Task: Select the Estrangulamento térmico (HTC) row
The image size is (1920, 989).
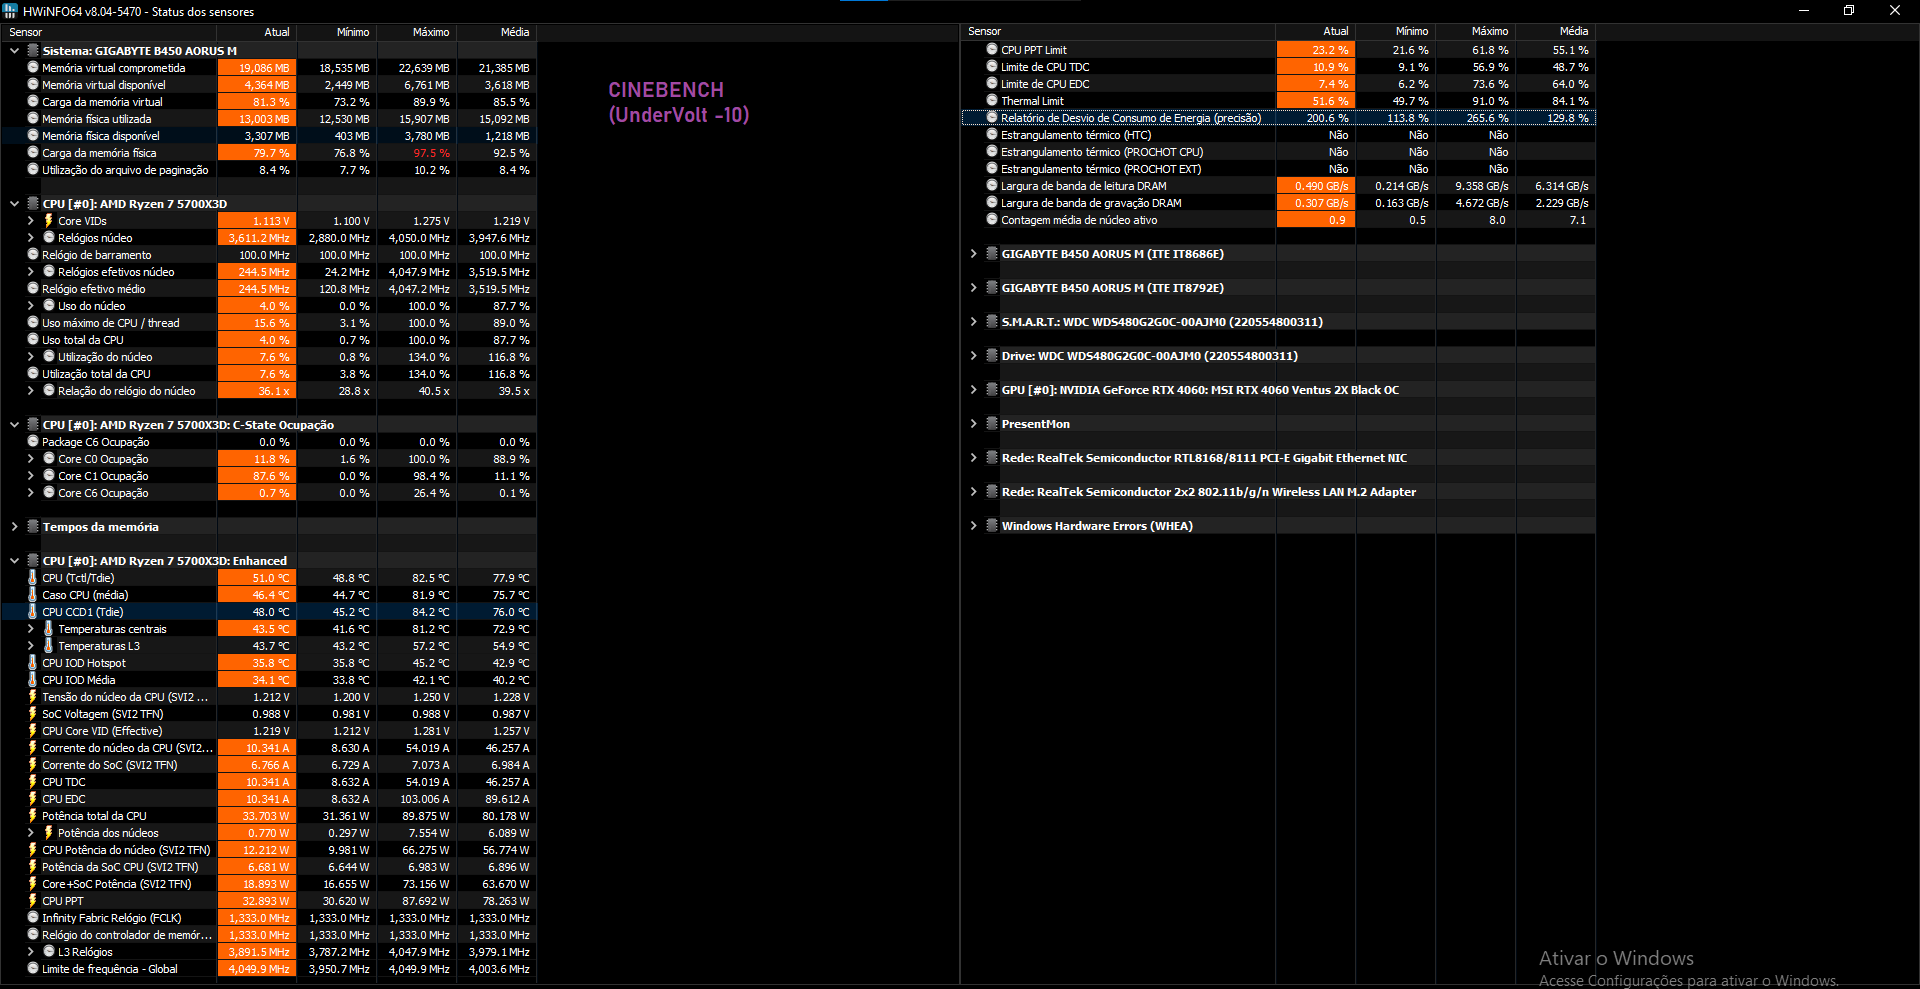Action: (x=1278, y=135)
